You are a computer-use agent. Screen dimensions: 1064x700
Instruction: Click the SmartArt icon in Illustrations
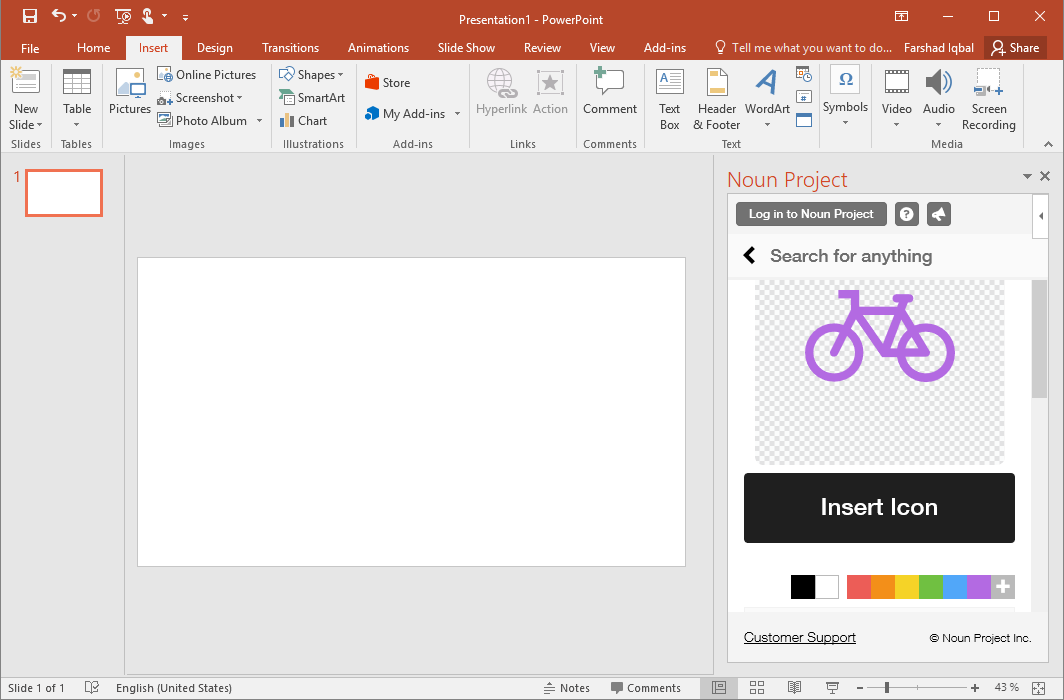(x=288, y=98)
